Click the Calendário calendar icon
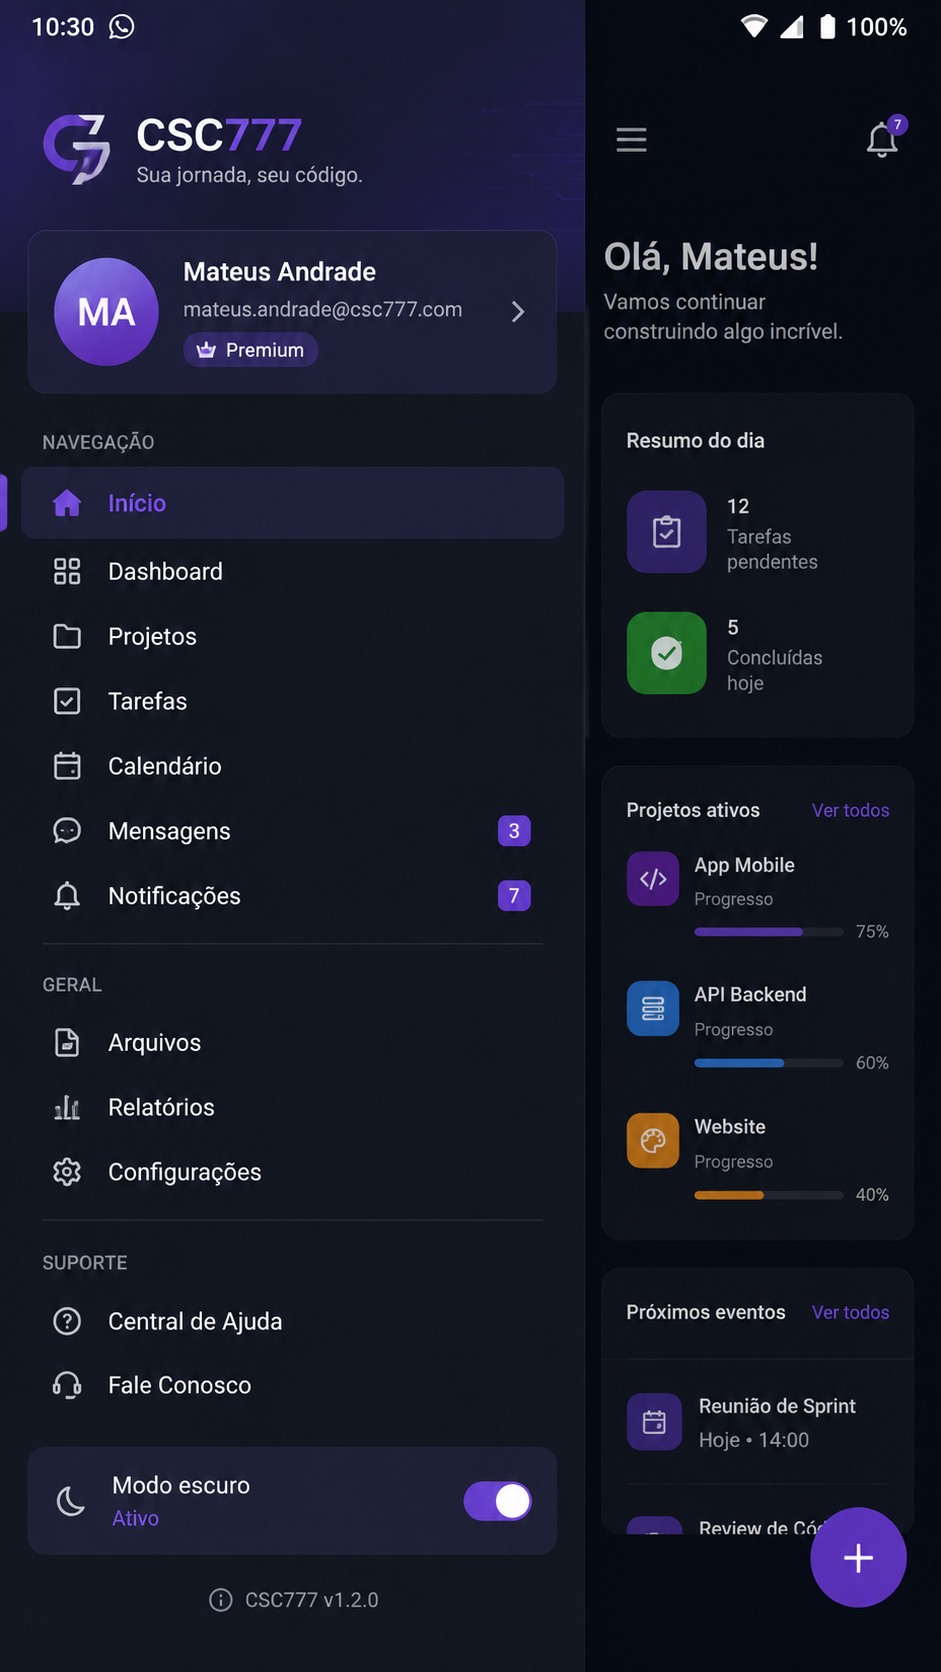Image resolution: width=941 pixels, height=1672 pixels. (67, 766)
